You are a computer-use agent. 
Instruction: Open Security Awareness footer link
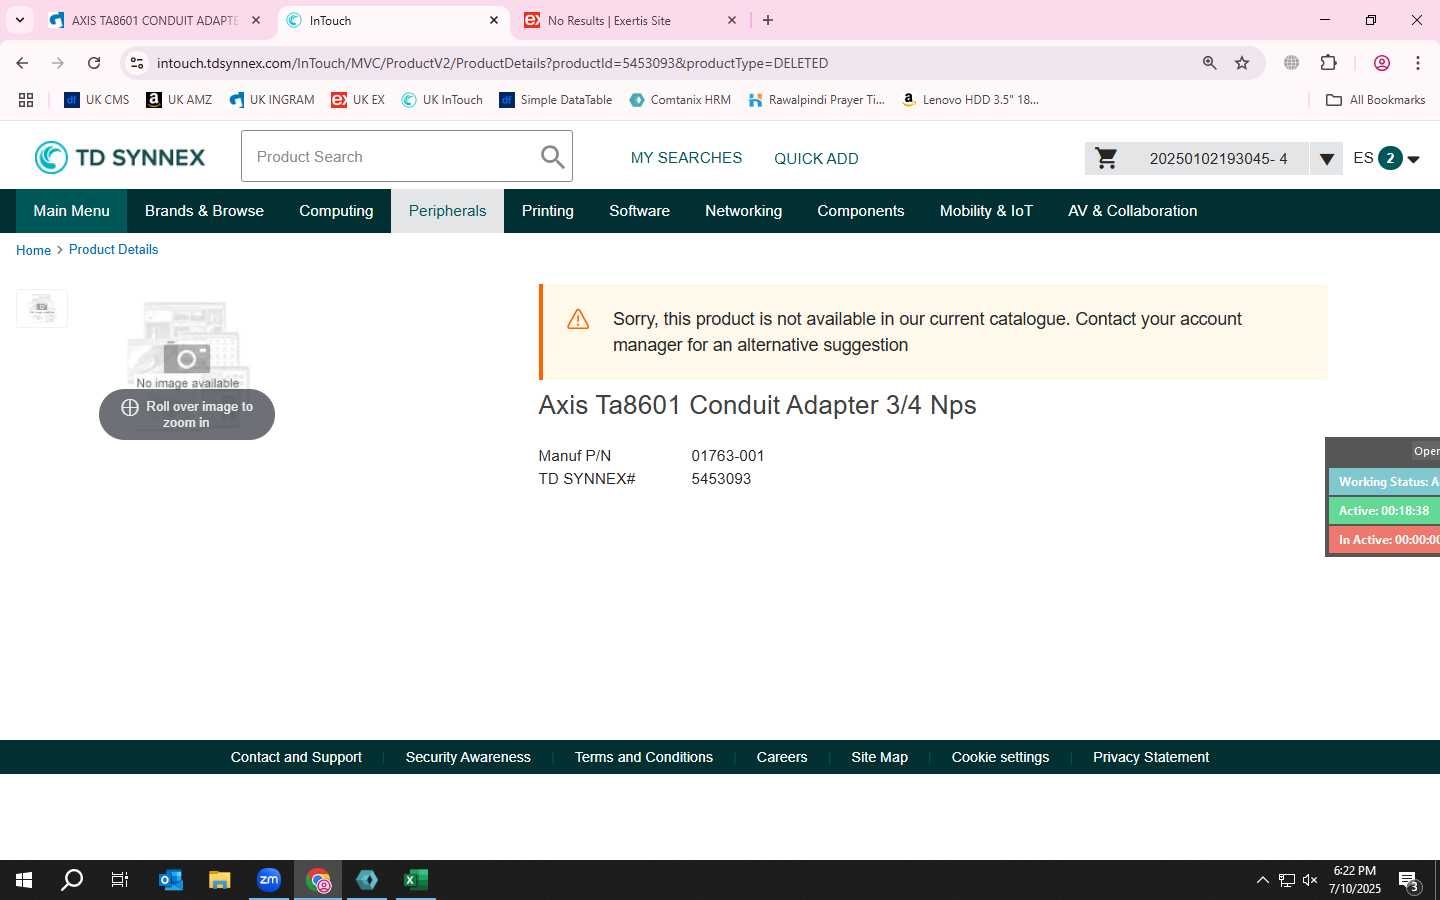pyautogui.click(x=468, y=757)
